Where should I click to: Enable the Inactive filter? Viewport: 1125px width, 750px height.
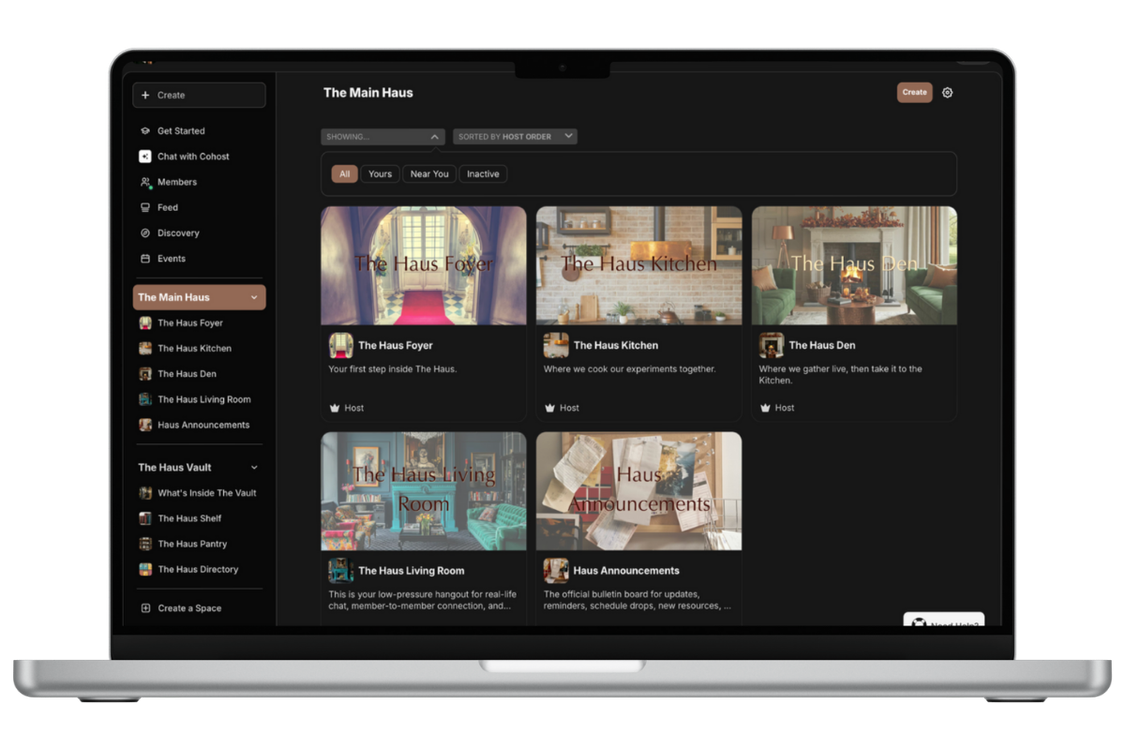pos(483,173)
